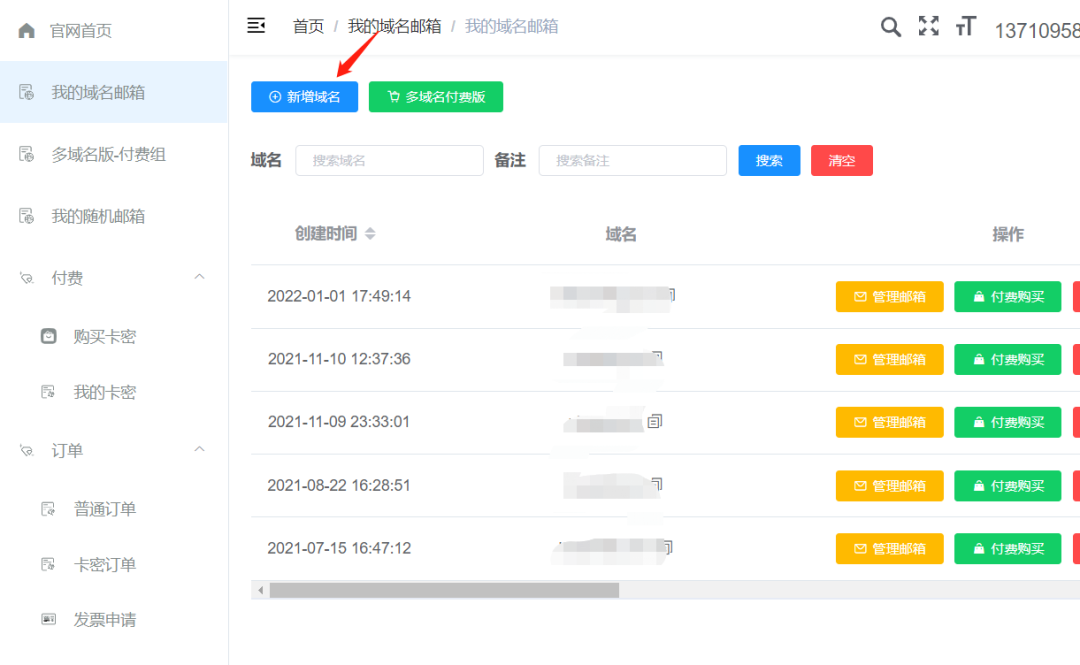Click the red 清空 button

click(x=841, y=160)
